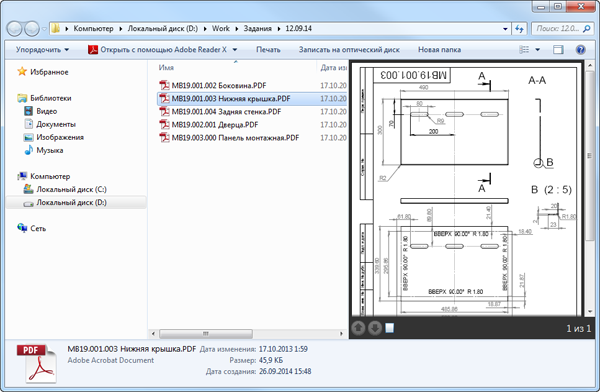The height and width of the screenshot is (392, 600).
Task: Open Локальный диск (C:) in navigation pane
Action: (x=71, y=189)
